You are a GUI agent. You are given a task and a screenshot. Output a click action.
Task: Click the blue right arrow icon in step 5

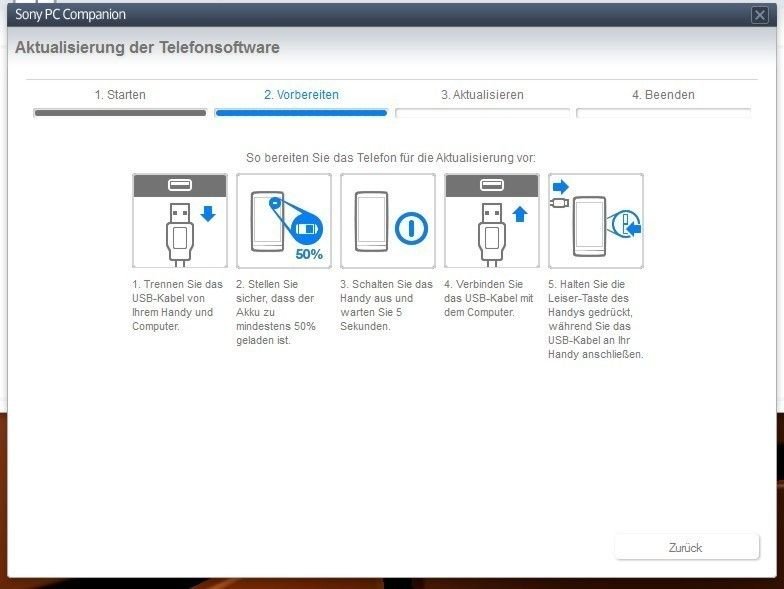(560, 187)
